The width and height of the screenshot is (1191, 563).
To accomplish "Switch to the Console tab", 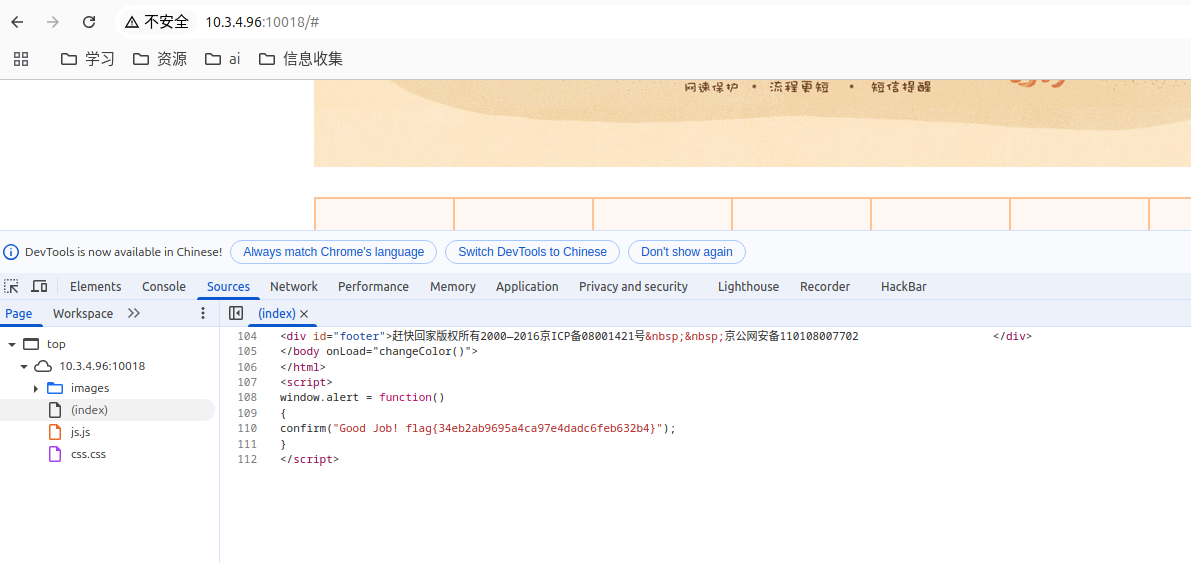I will (x=164, y=287).
